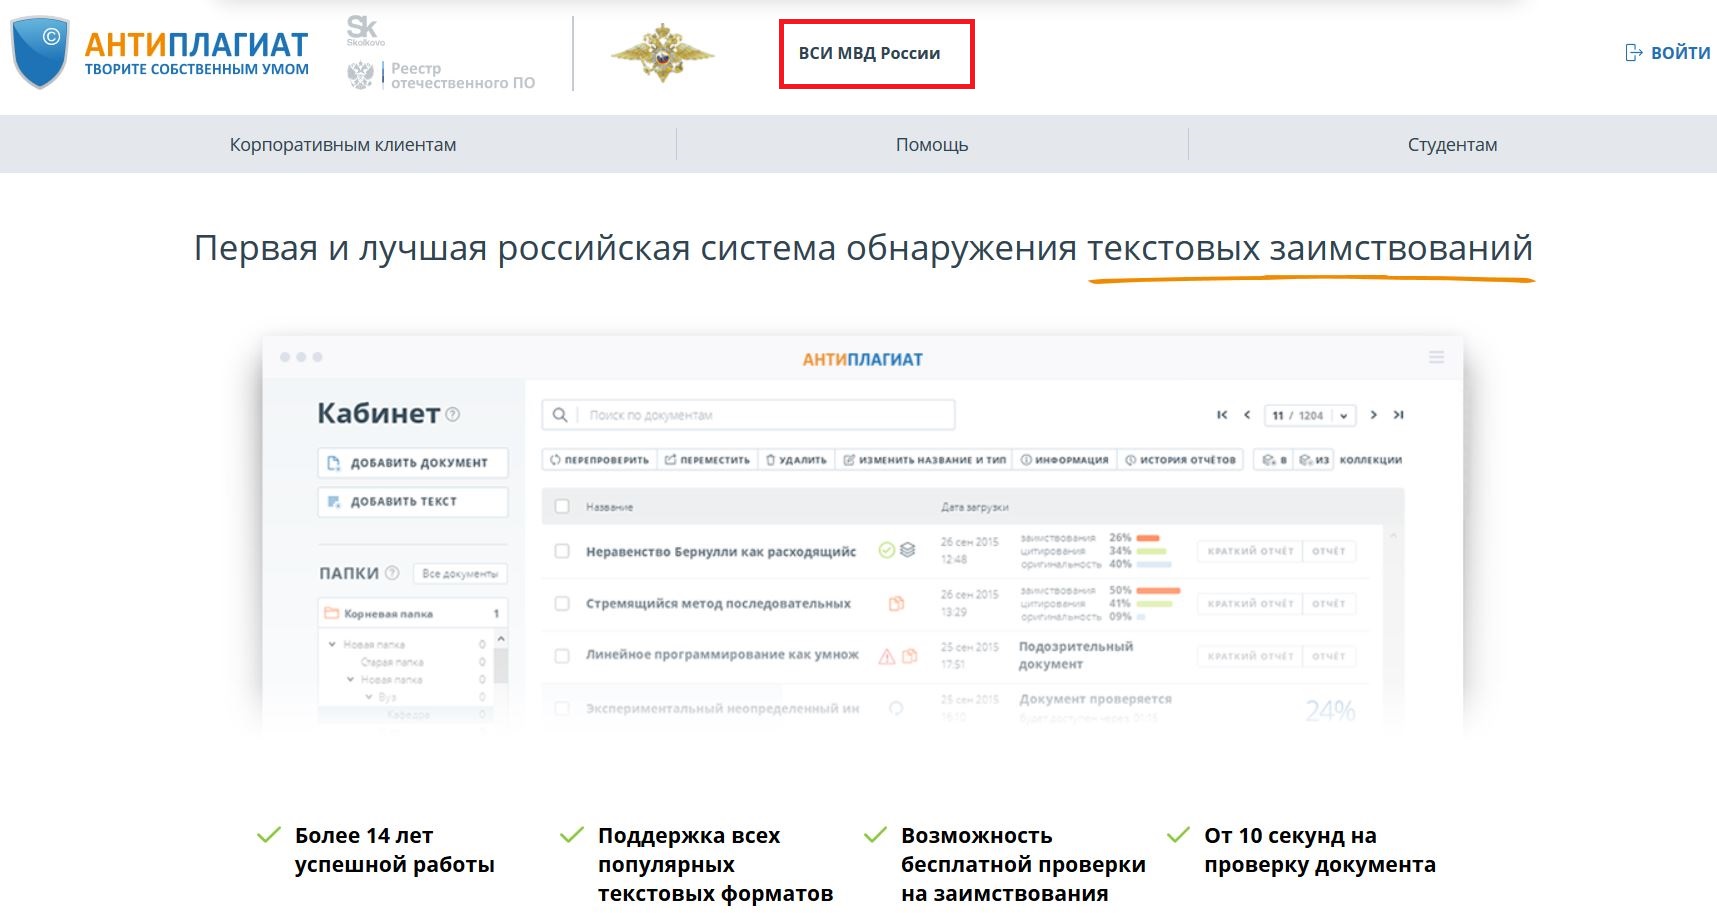The height and width of the screenshot is (913, 1717).
Task: Tick the select-all checkbox beside Название
Action: [x=562, y=507]
